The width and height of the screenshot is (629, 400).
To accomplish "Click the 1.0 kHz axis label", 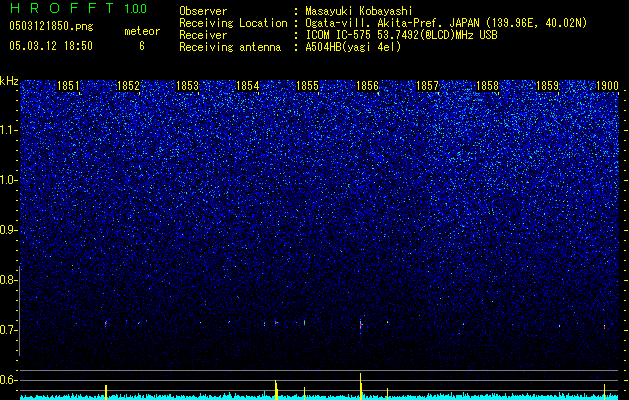I will click(x=8, y=180).
